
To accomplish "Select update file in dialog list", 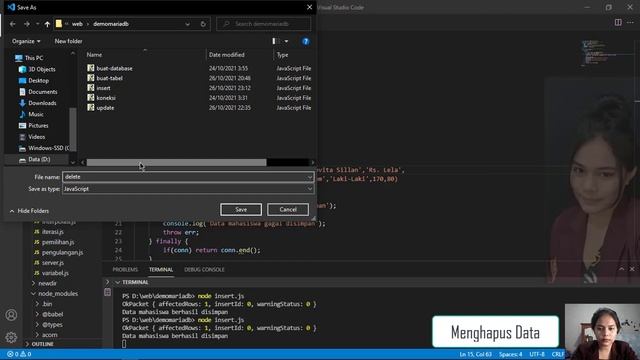I will click(x=105, y=108).
